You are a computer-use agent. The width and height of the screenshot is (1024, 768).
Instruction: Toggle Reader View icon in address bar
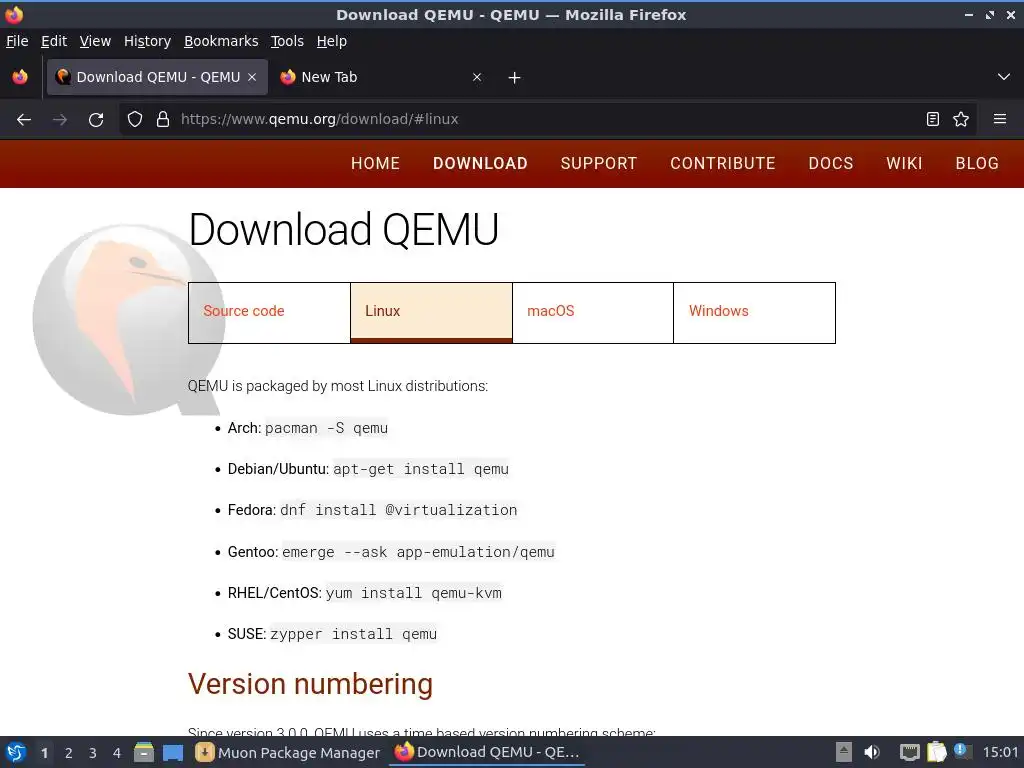click(x=933, y=119)
